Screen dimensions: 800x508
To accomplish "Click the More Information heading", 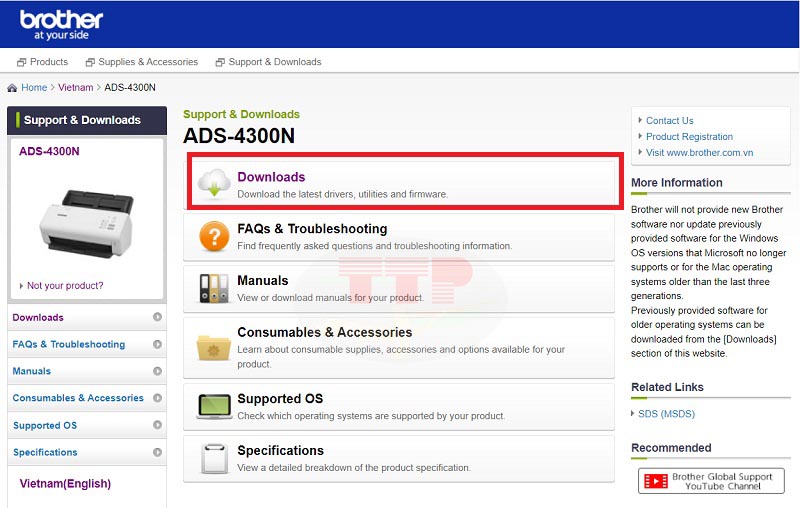I will click(677, 183).
